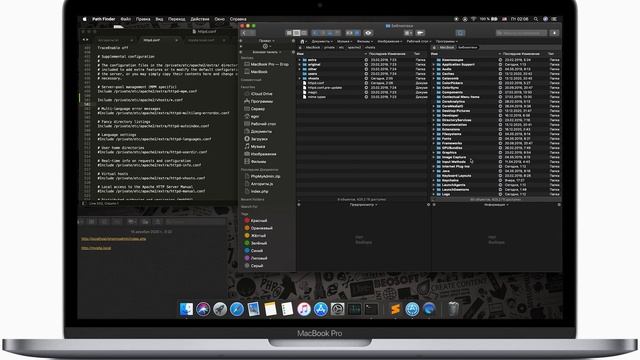Open the Действия menu
Image resolution: width=640 pixels, height=360 pixels.
pyautogui.click(x=200, y=19)
